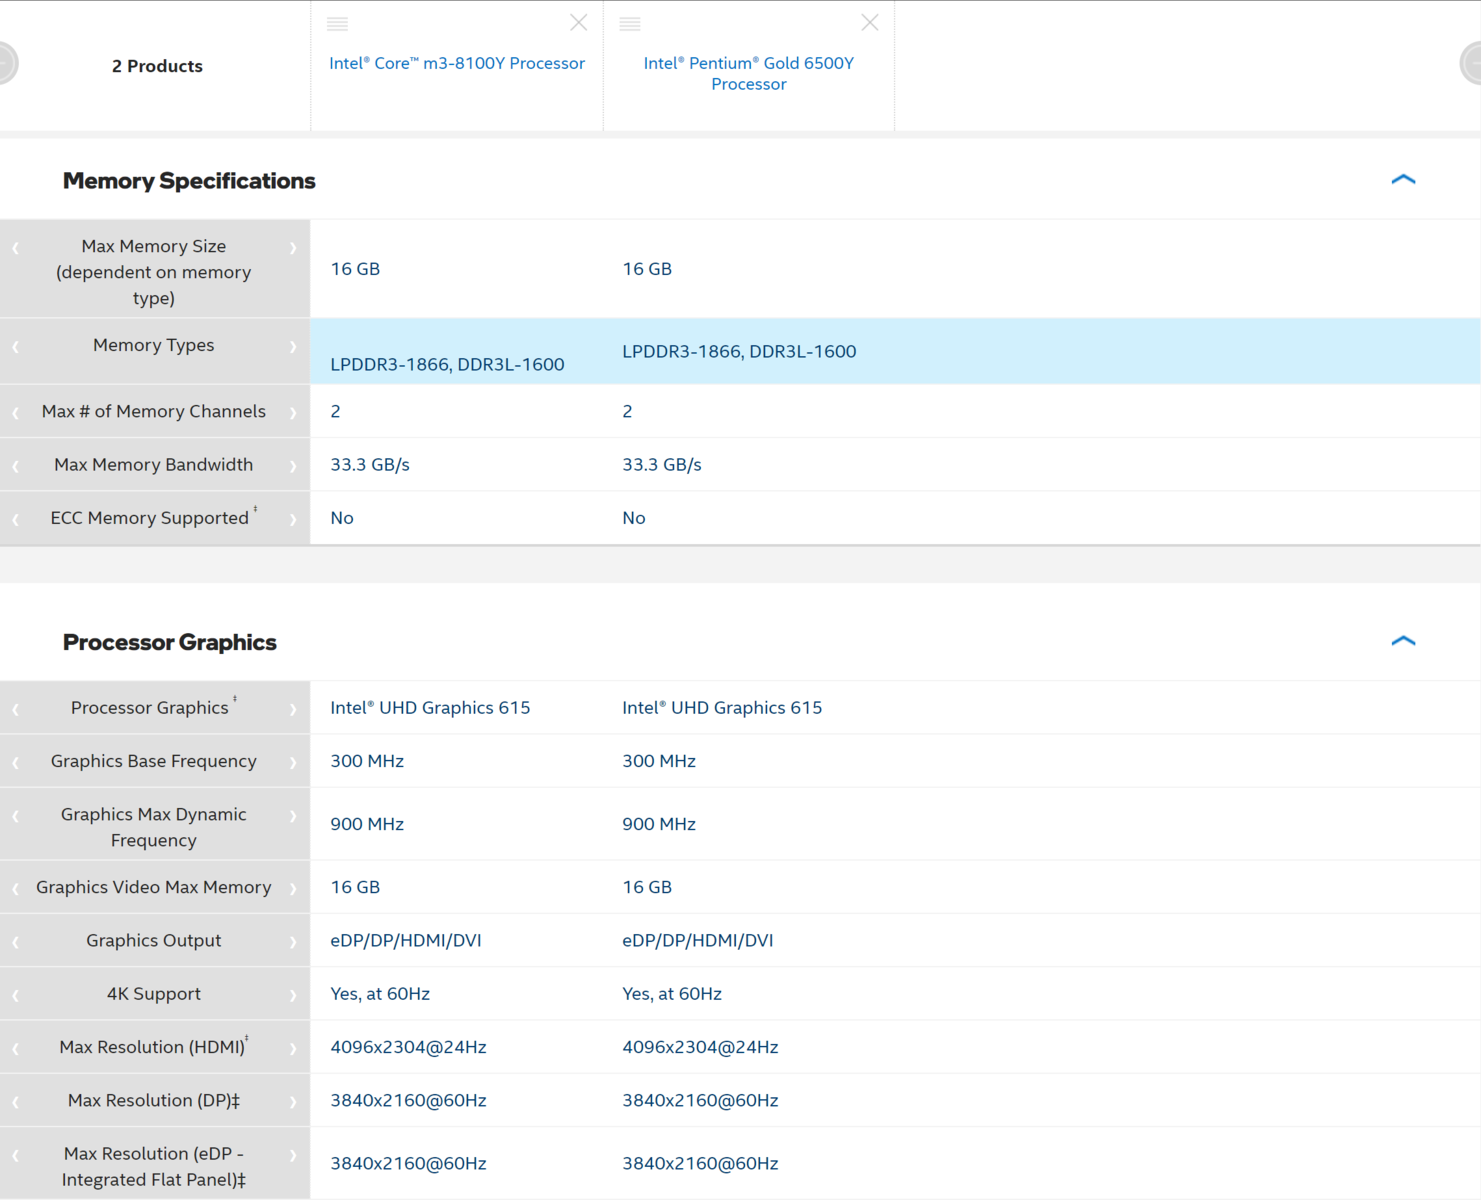Click the drag handle above Pentium Gold 6500Y
The image size is (1481, 1200).
click(630, 24)
